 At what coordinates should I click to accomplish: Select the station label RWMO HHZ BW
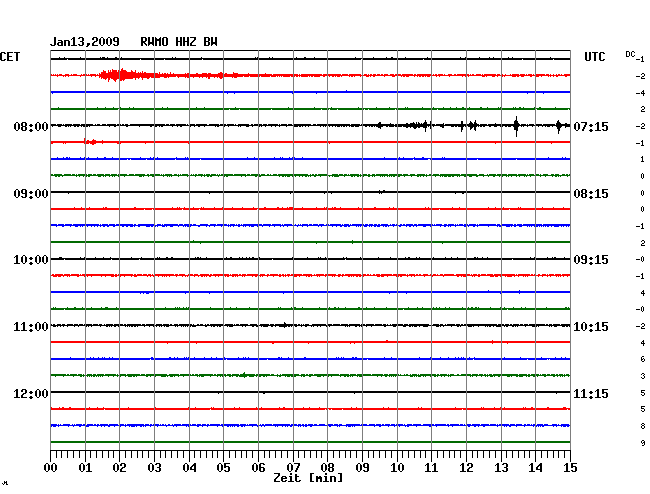click(x=179, y=42)
